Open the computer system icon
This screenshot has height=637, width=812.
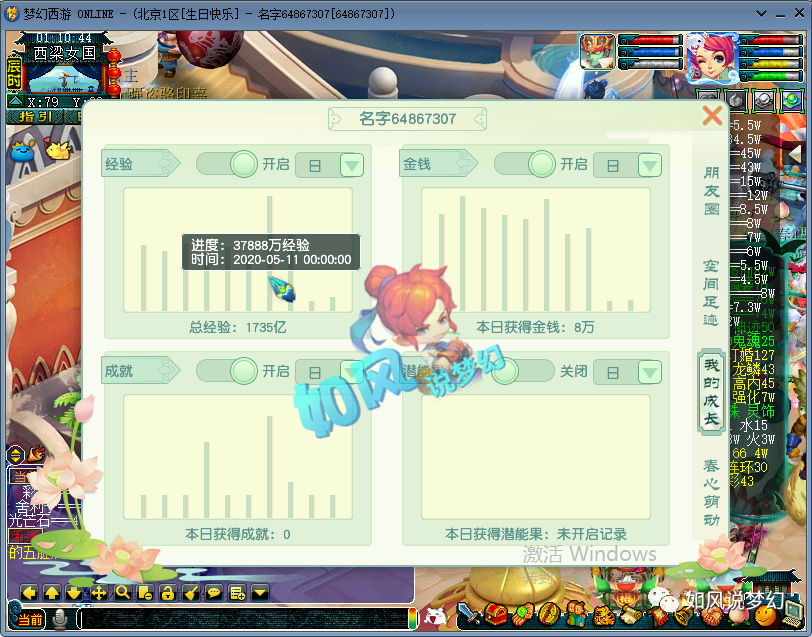click(793, 616)
